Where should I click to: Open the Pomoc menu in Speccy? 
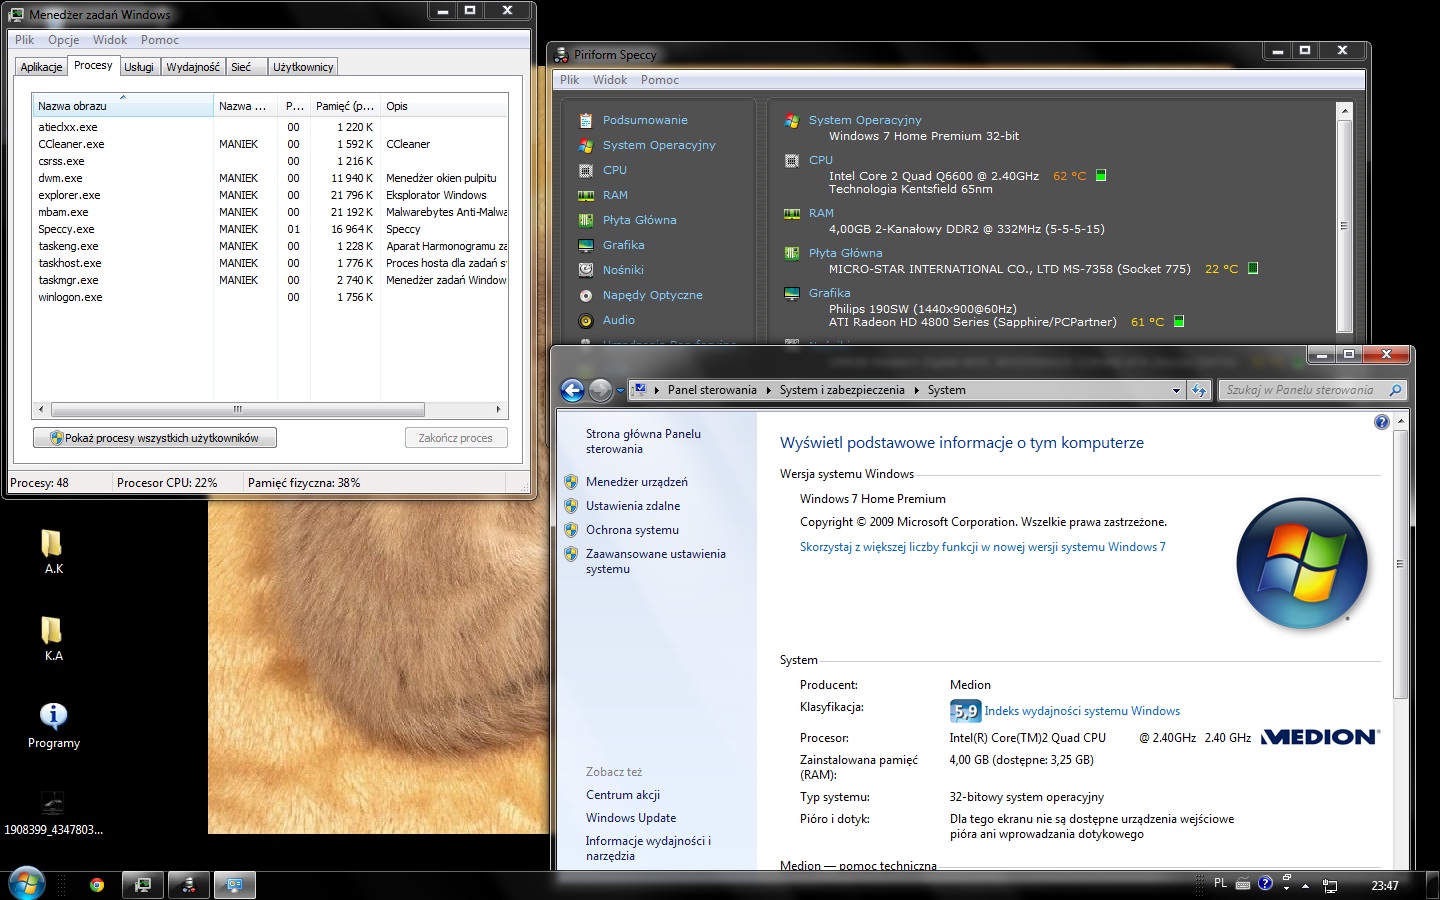click(x=660, y=80)
